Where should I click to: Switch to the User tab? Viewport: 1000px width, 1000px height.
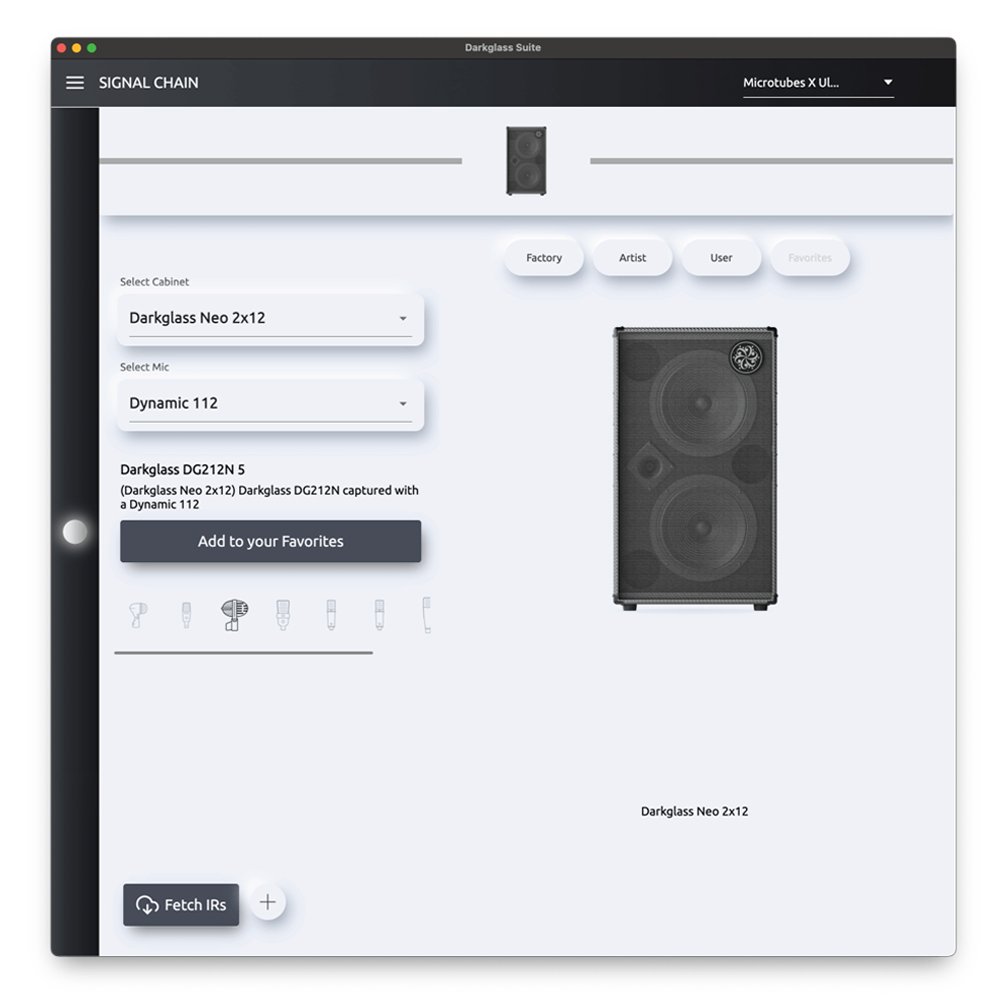721,258
